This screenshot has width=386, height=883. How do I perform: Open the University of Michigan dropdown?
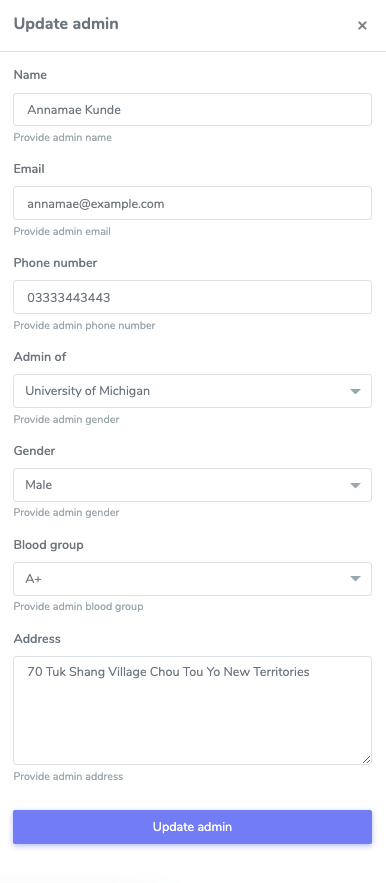pos(192,391)
